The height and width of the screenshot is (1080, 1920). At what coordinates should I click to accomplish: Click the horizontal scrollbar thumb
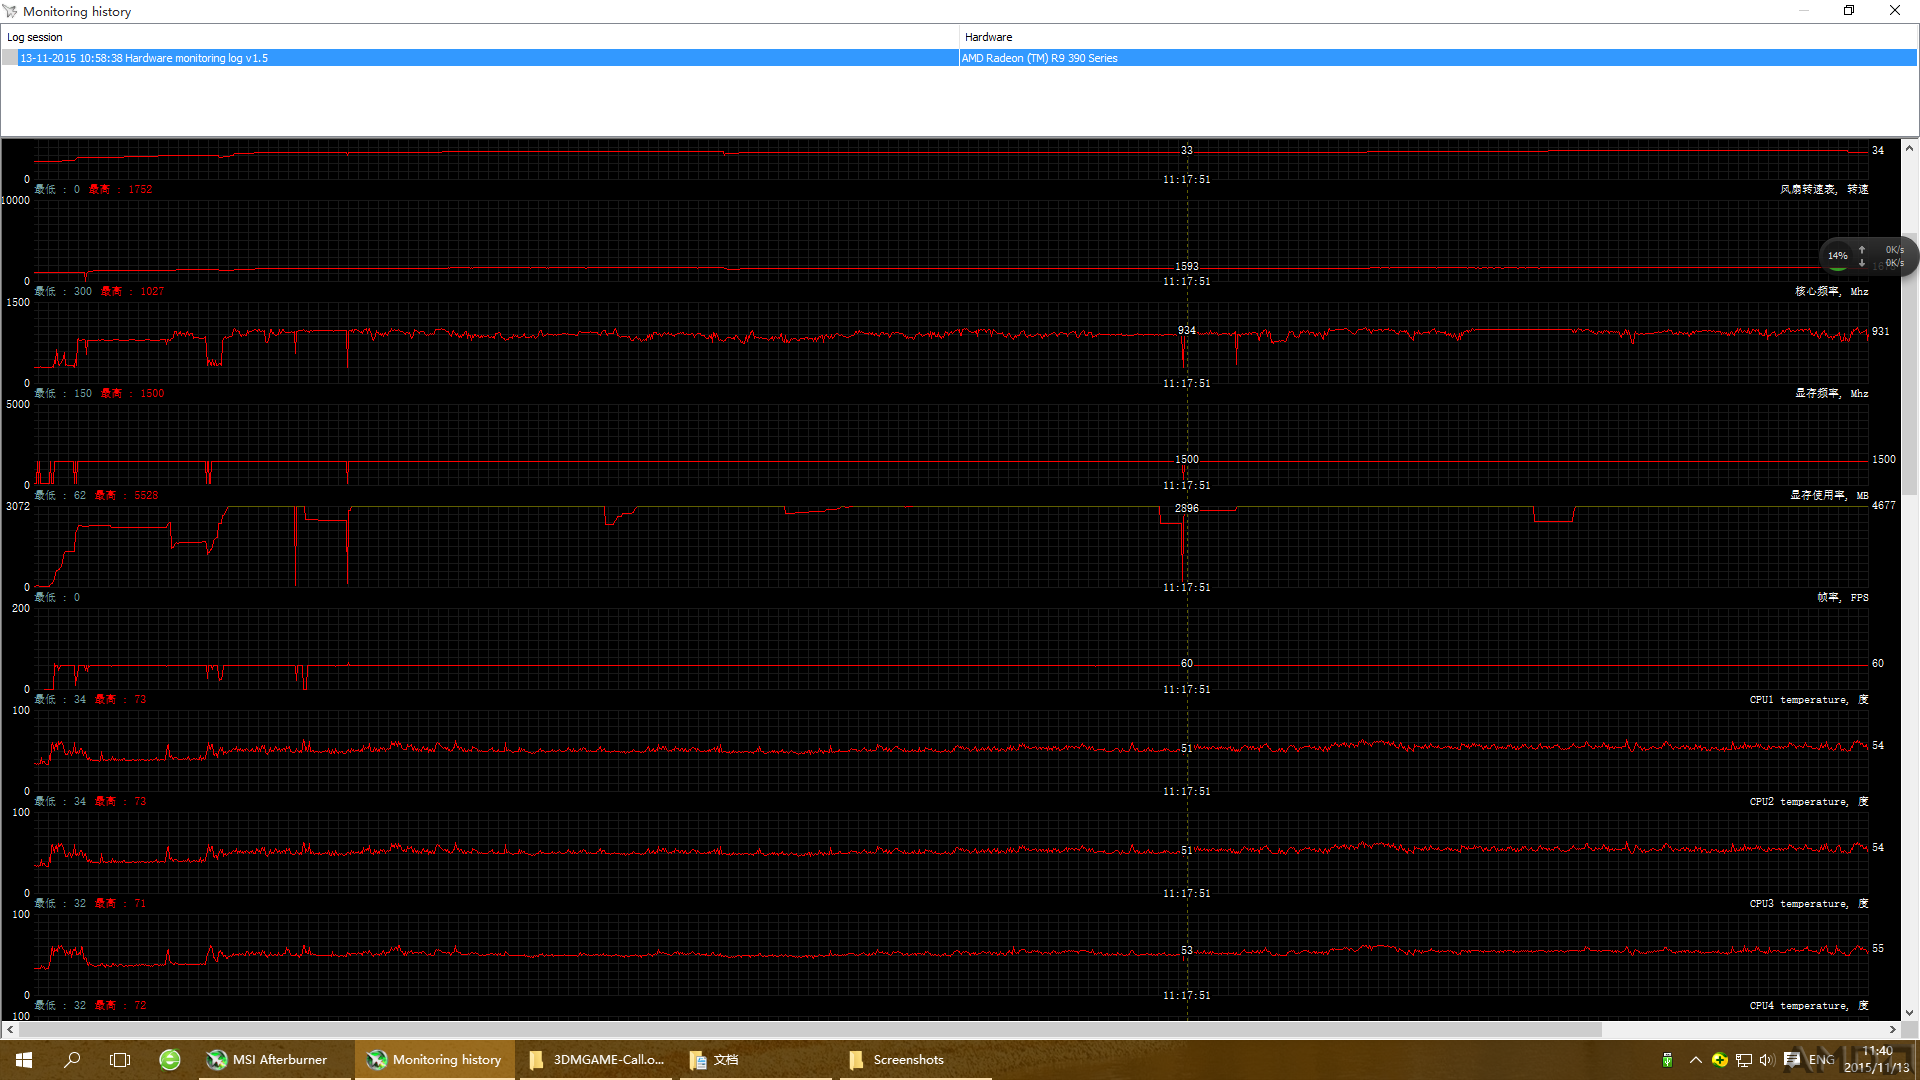click(810, 1029)
